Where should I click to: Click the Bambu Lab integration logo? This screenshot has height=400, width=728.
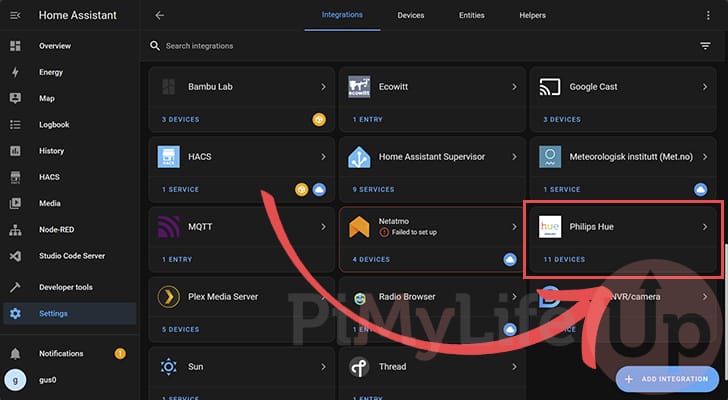[x=169, y=87]
